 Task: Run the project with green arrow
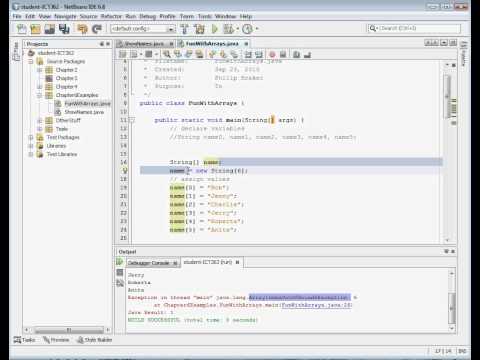coord(215,29)
